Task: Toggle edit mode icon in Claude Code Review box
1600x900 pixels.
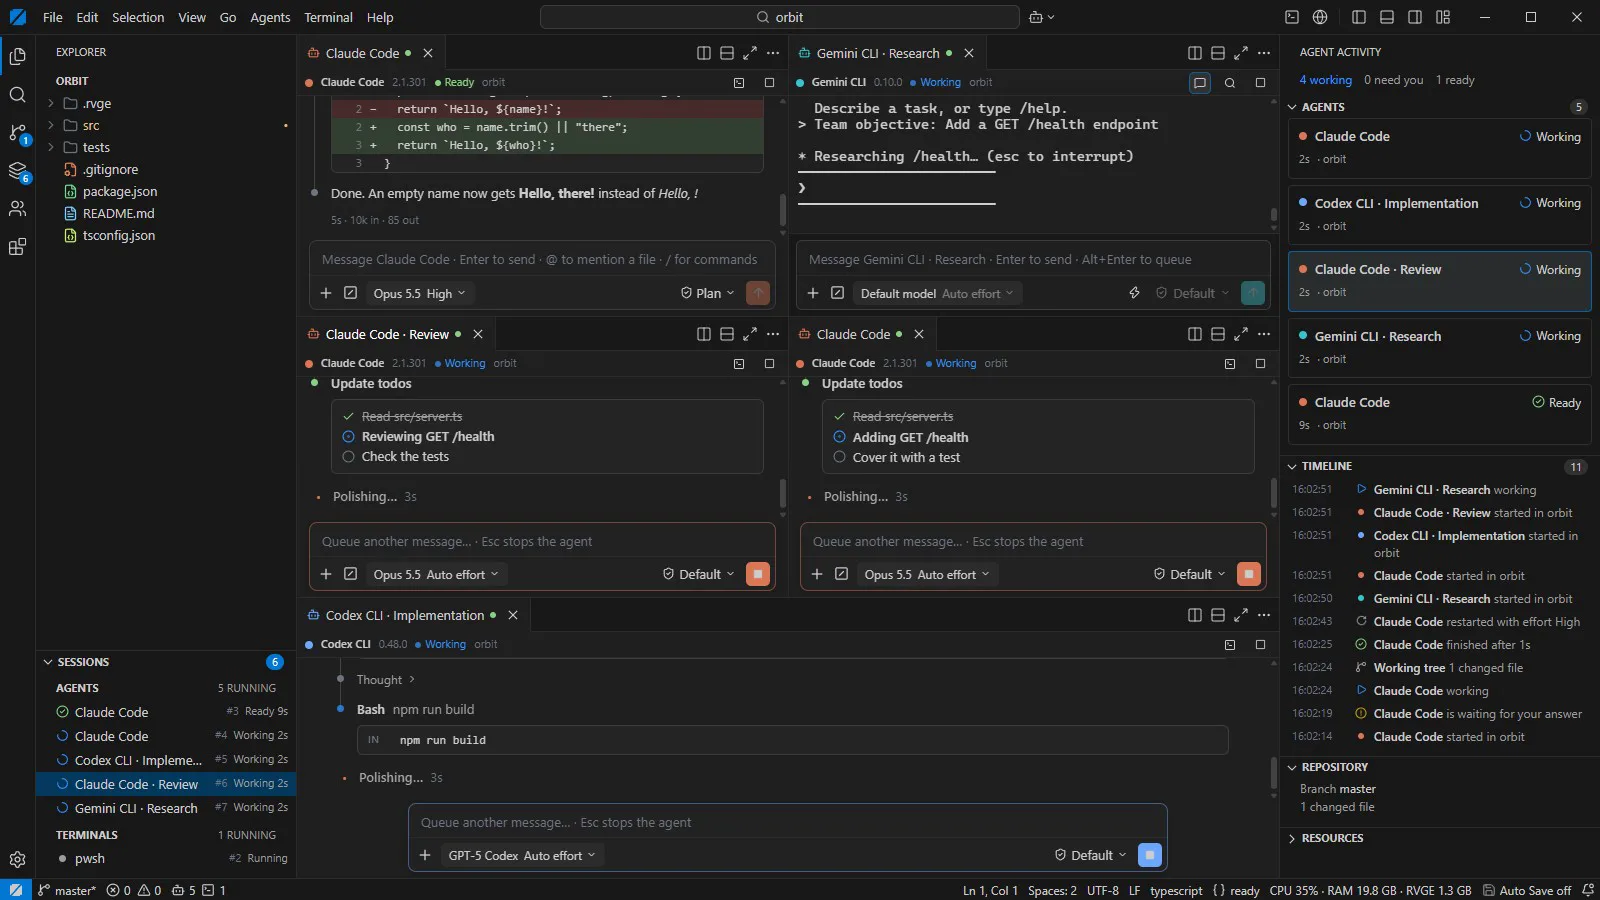Action: click(350, 574)
